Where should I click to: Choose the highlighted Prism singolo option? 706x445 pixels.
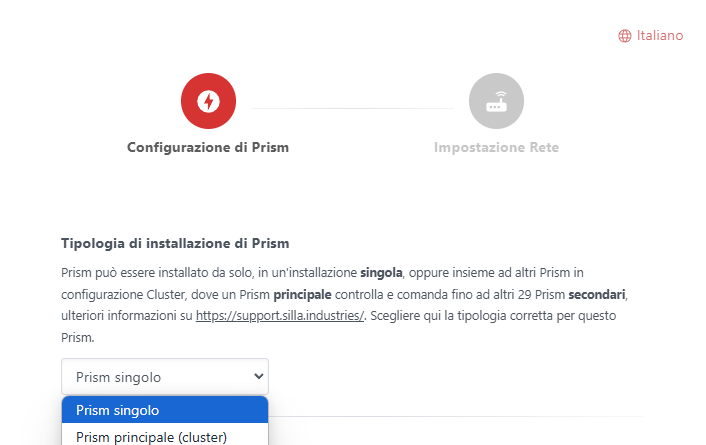[165, 410]
